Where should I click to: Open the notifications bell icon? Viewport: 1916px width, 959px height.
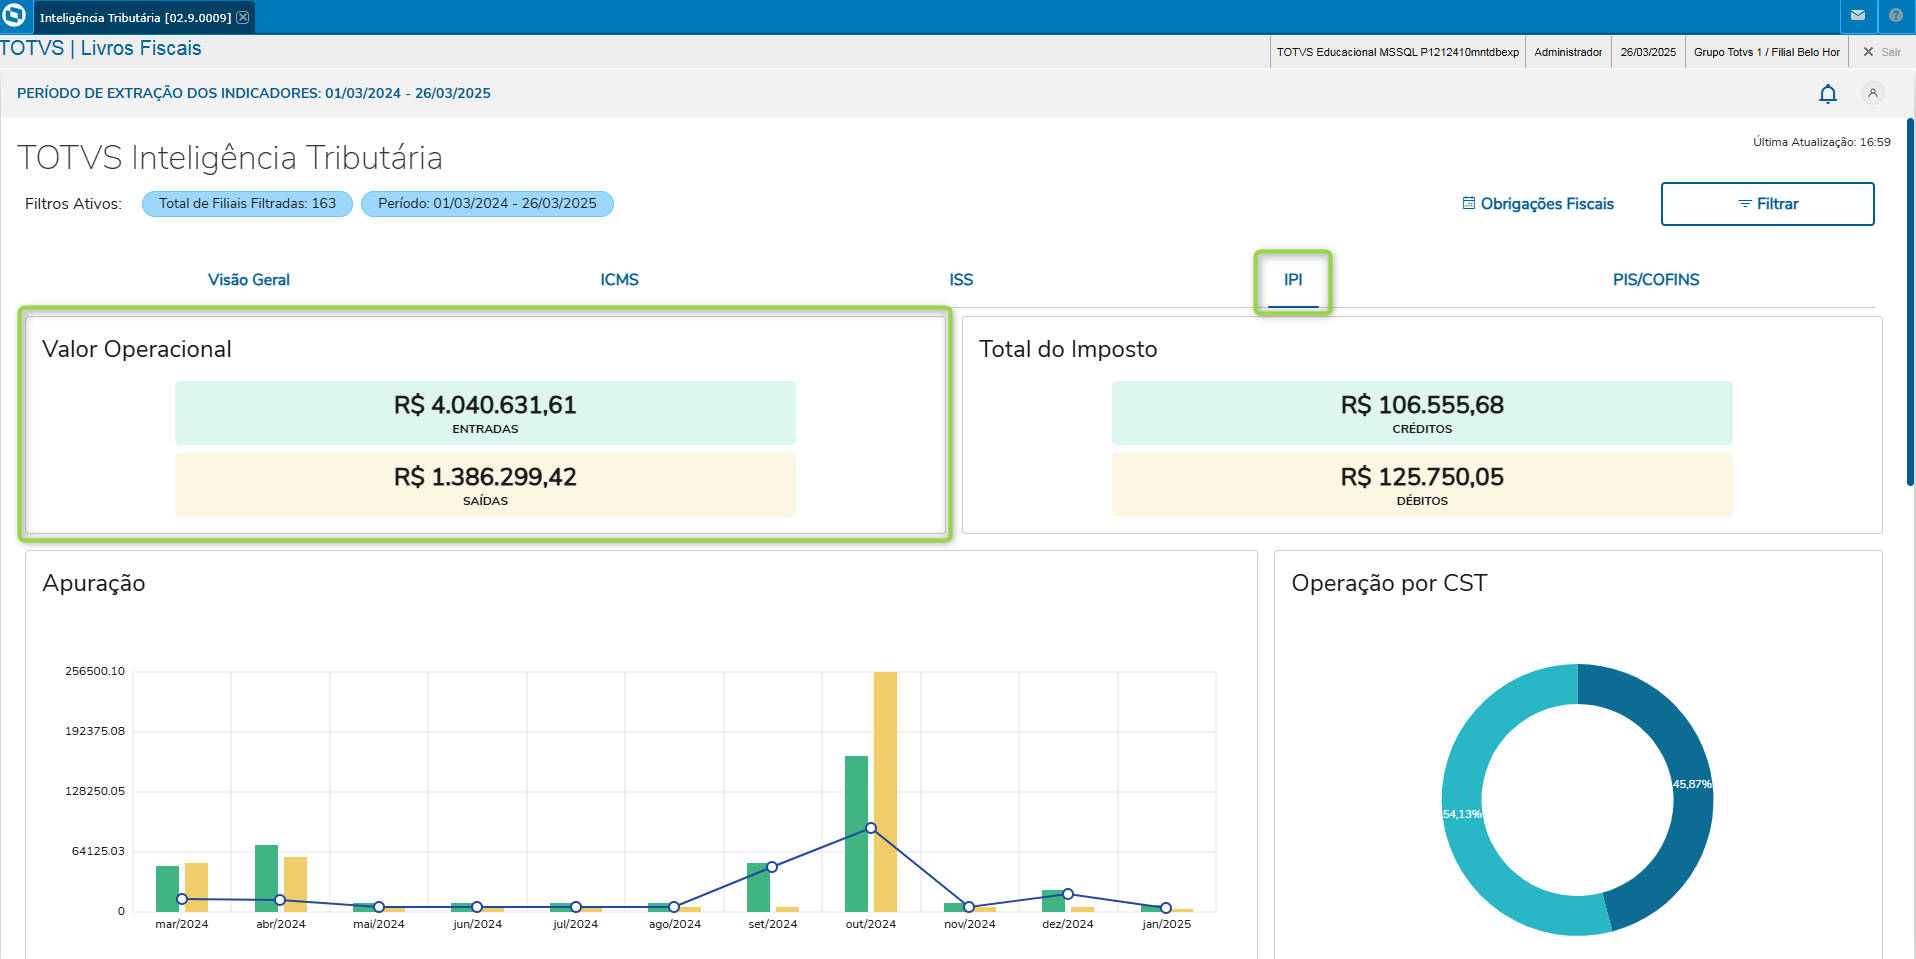click(x=1828, y=94)
